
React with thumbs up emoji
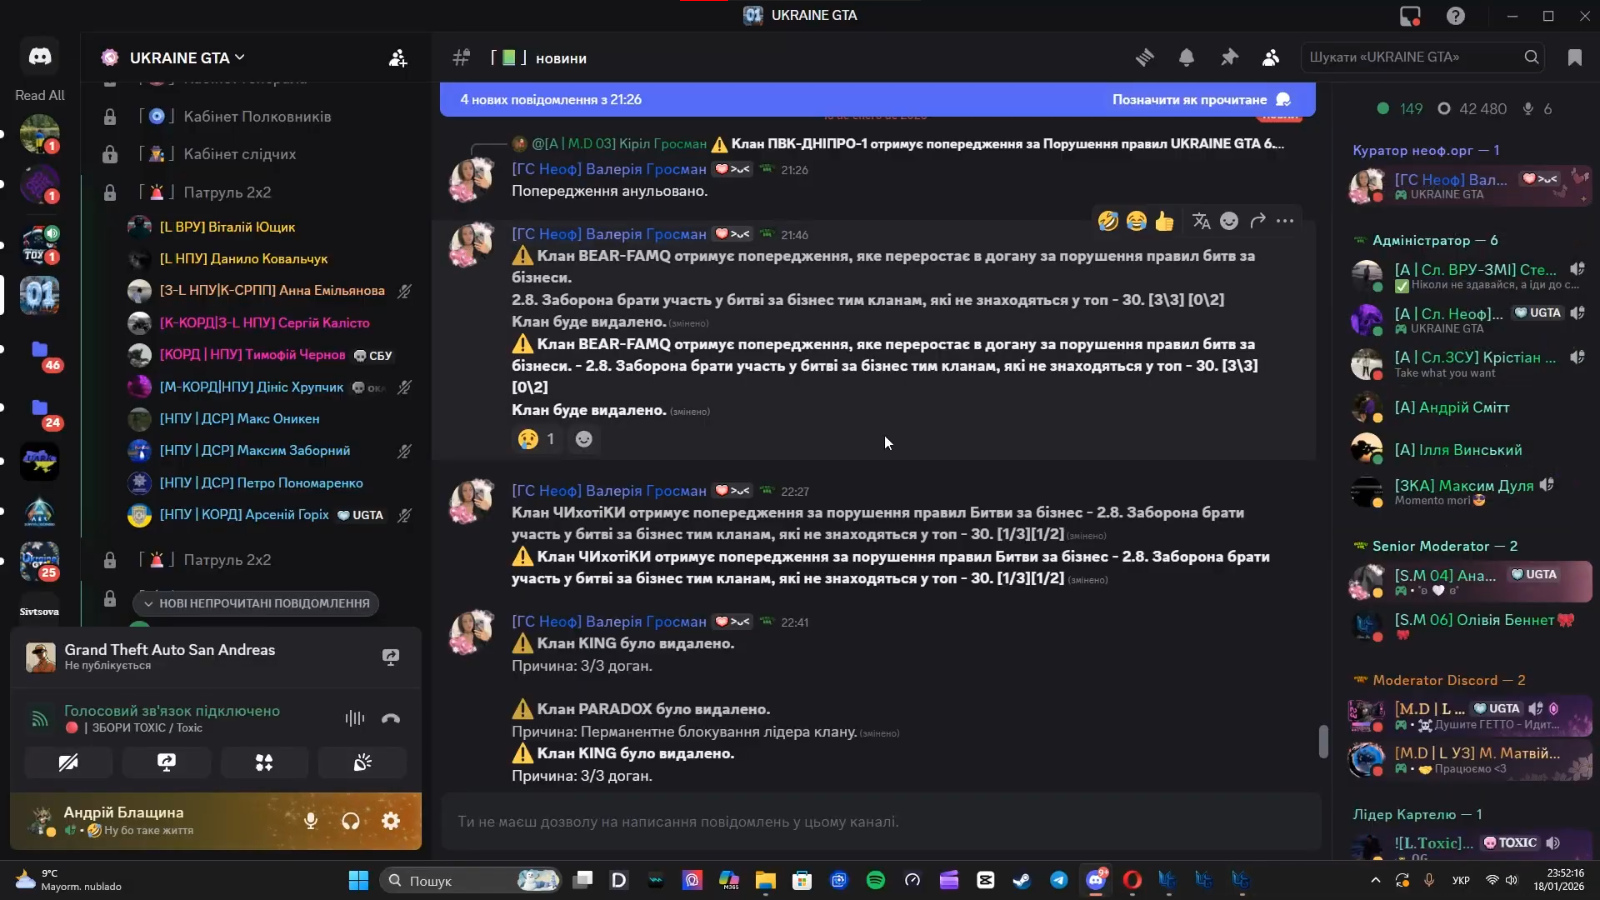(1164, 221)
